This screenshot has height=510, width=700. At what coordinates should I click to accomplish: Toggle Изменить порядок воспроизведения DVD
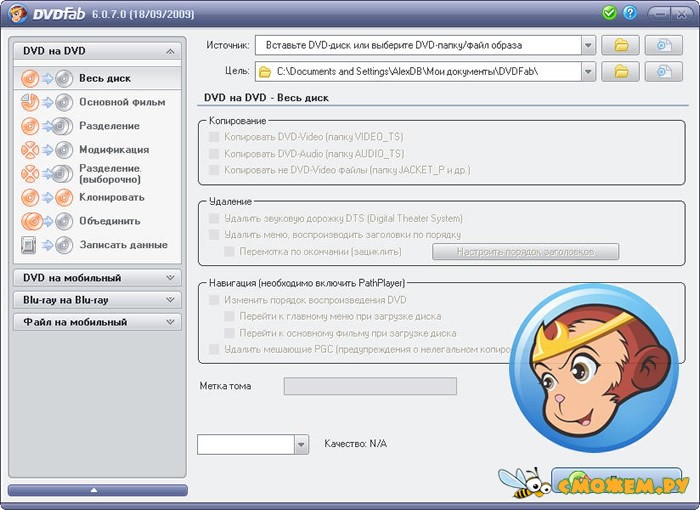(214, 300)
